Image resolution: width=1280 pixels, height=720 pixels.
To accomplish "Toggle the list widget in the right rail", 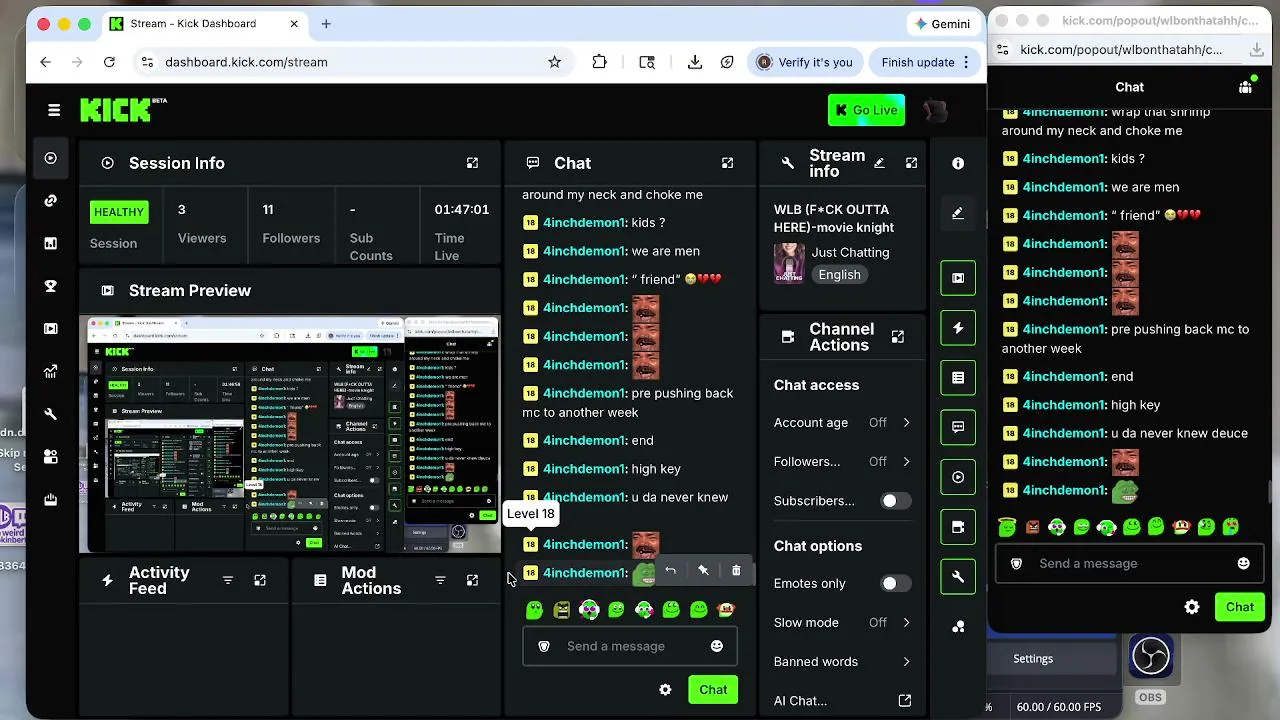I will click(x=958, y=378).
